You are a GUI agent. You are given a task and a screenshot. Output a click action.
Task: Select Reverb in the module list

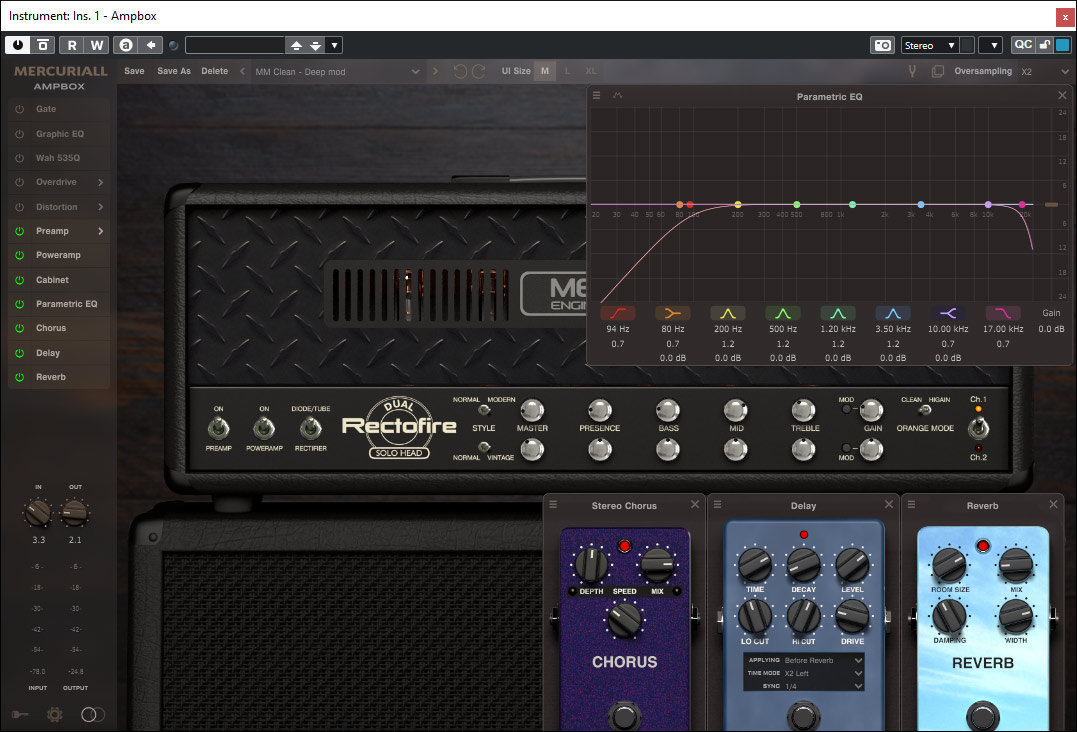pyautogui.click(x=51, y=377)
